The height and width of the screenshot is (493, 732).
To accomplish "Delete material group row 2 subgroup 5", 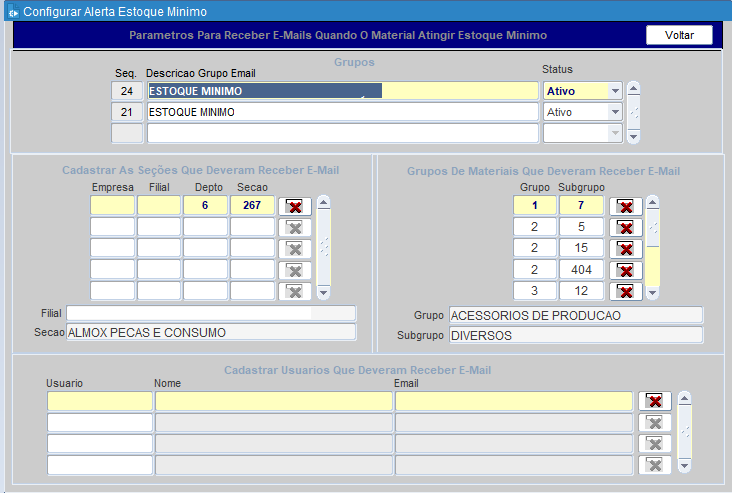I will coord(626,227).
